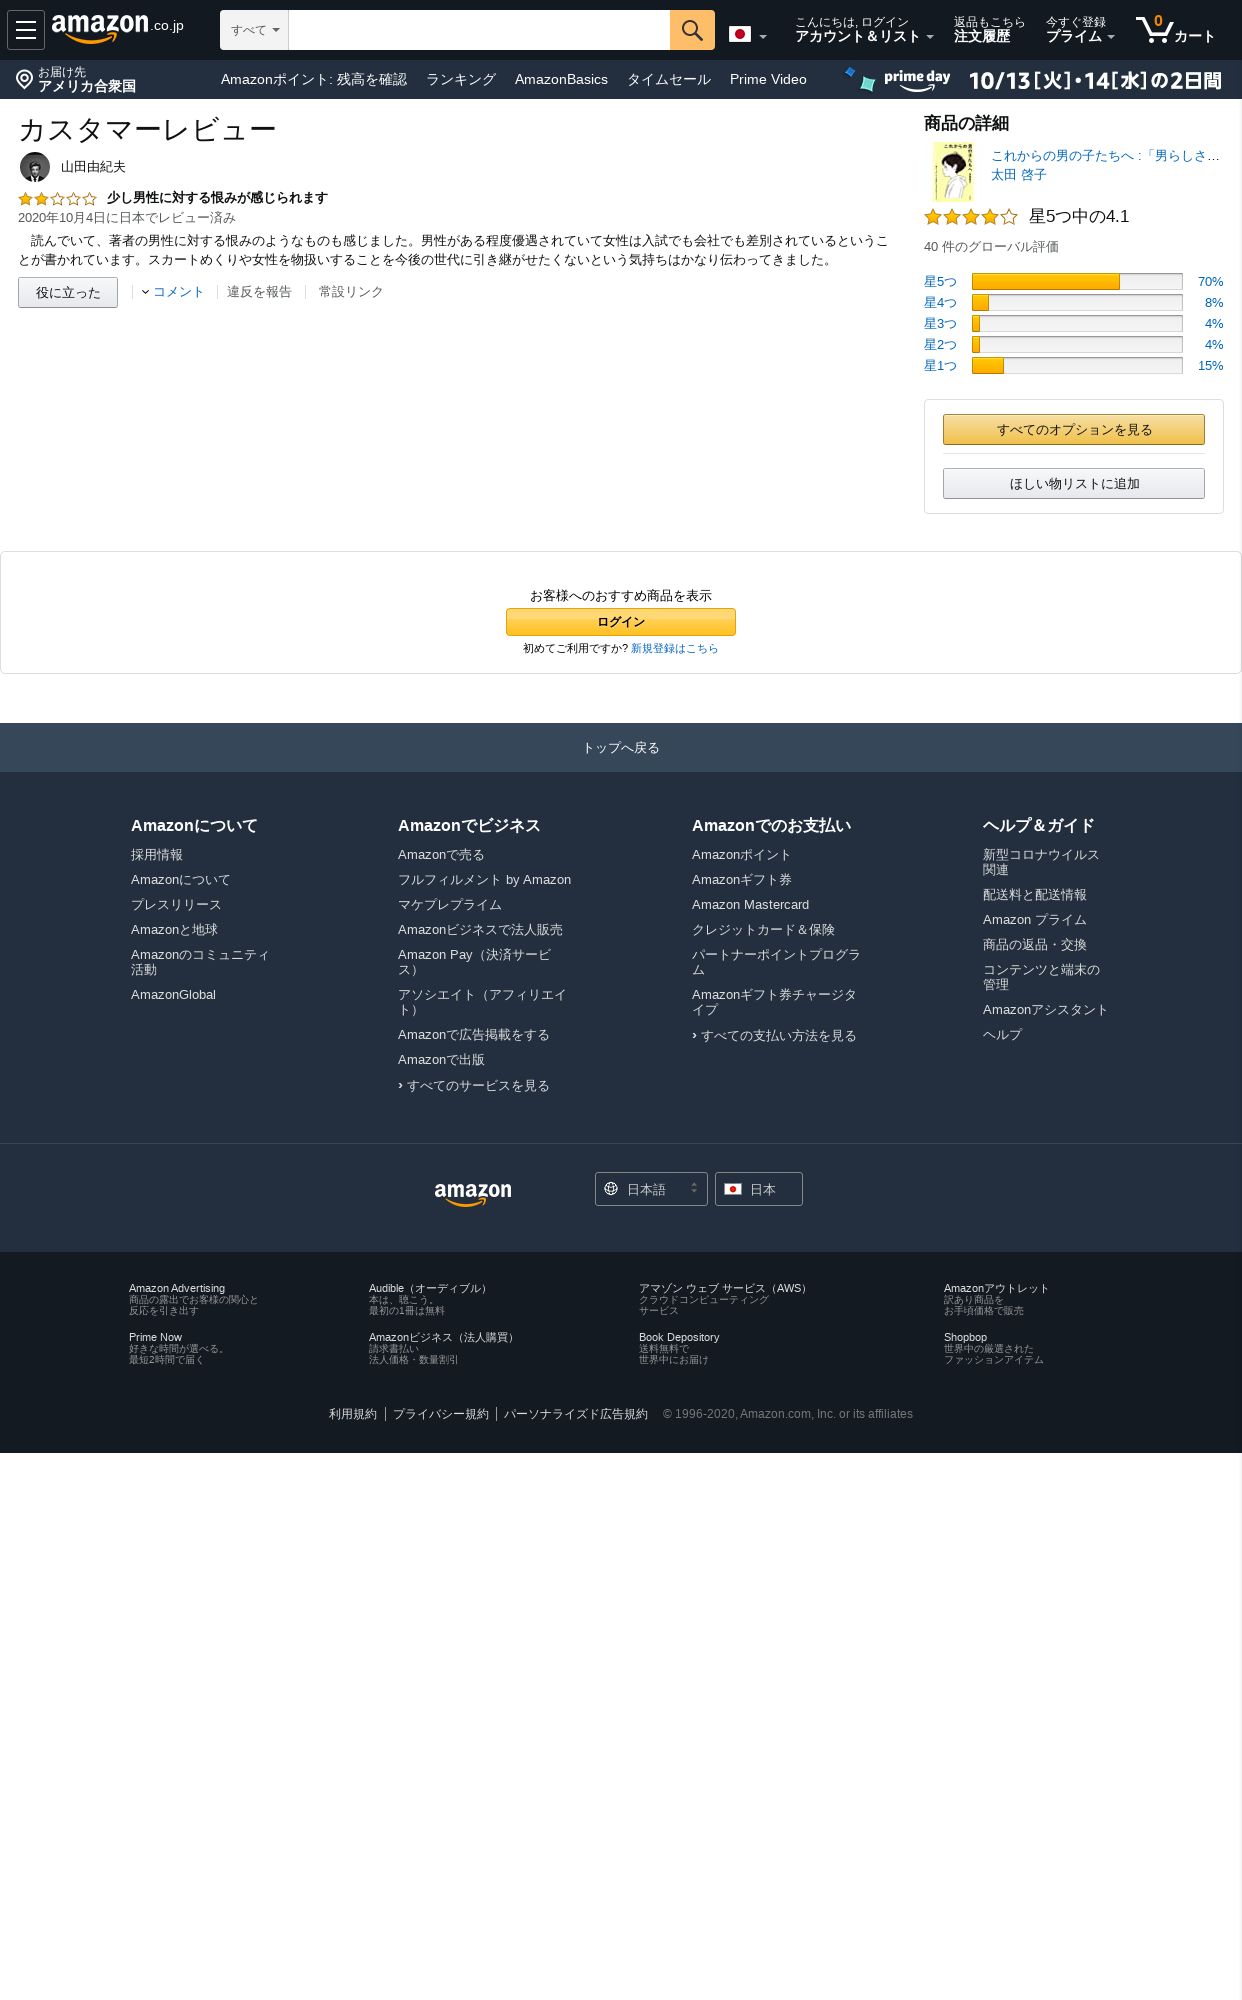Click the 星4つ 8% rating bar

[x=1077, y=303]
